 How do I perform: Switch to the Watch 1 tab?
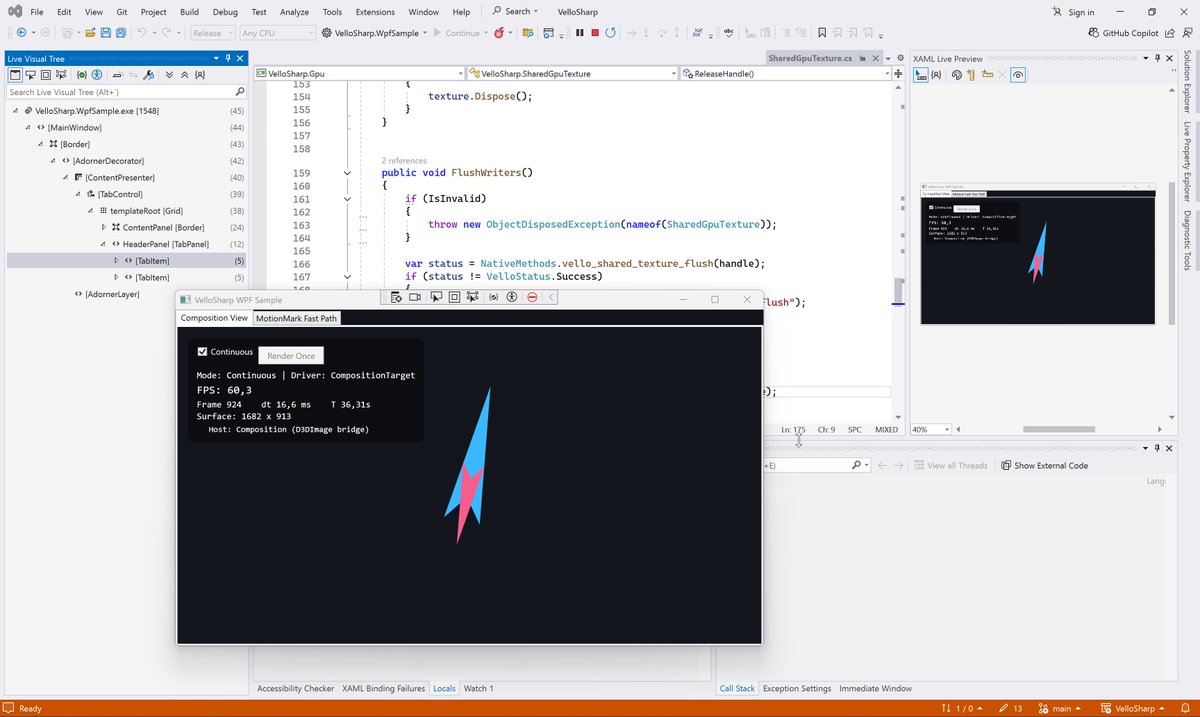(x=478, y=688)
